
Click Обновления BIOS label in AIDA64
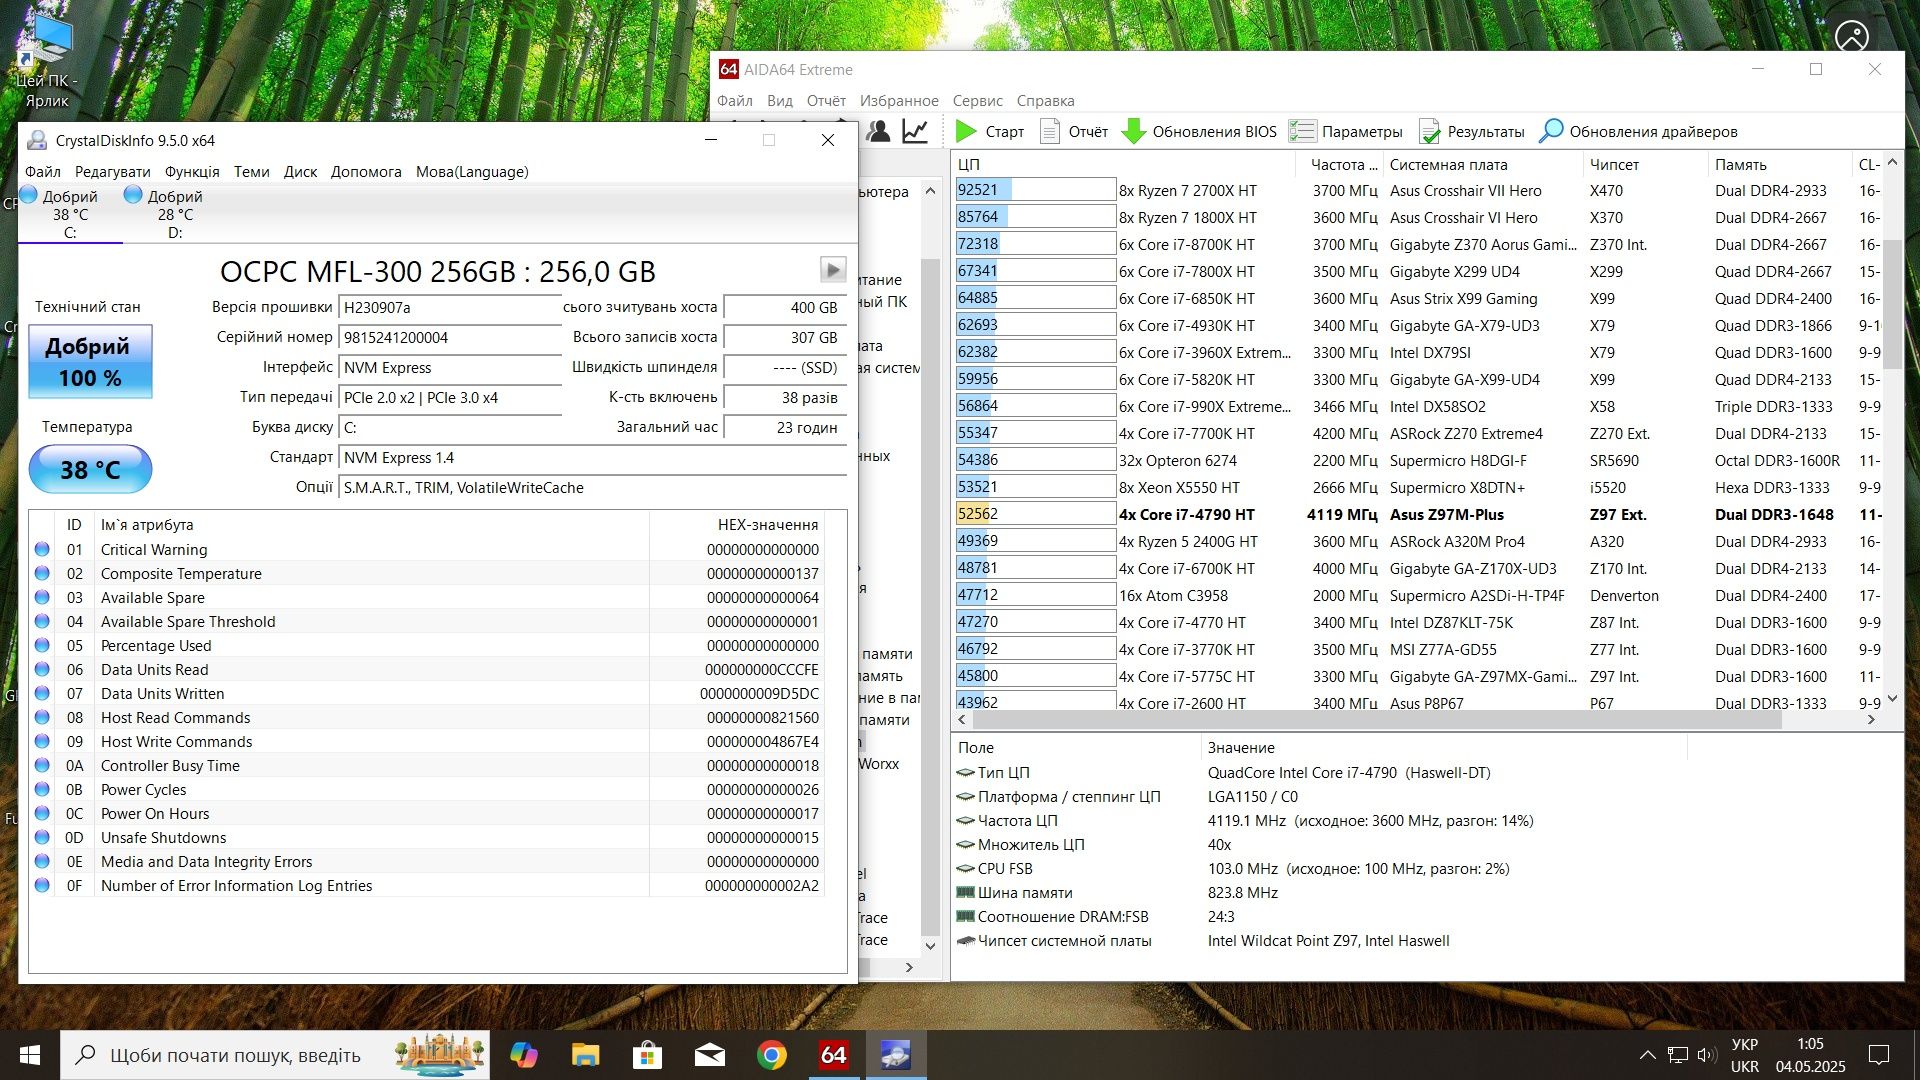(1214, 131)
